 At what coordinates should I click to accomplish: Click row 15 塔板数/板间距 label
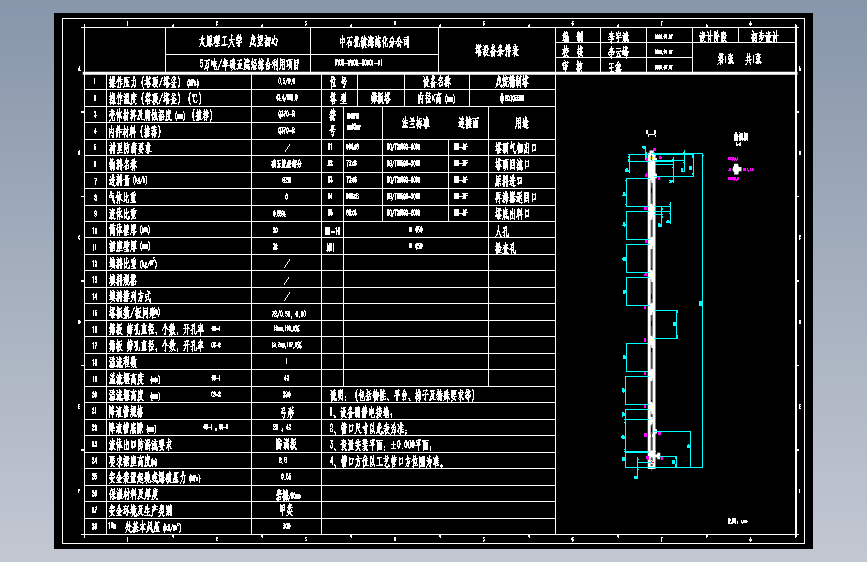(134, 313)
